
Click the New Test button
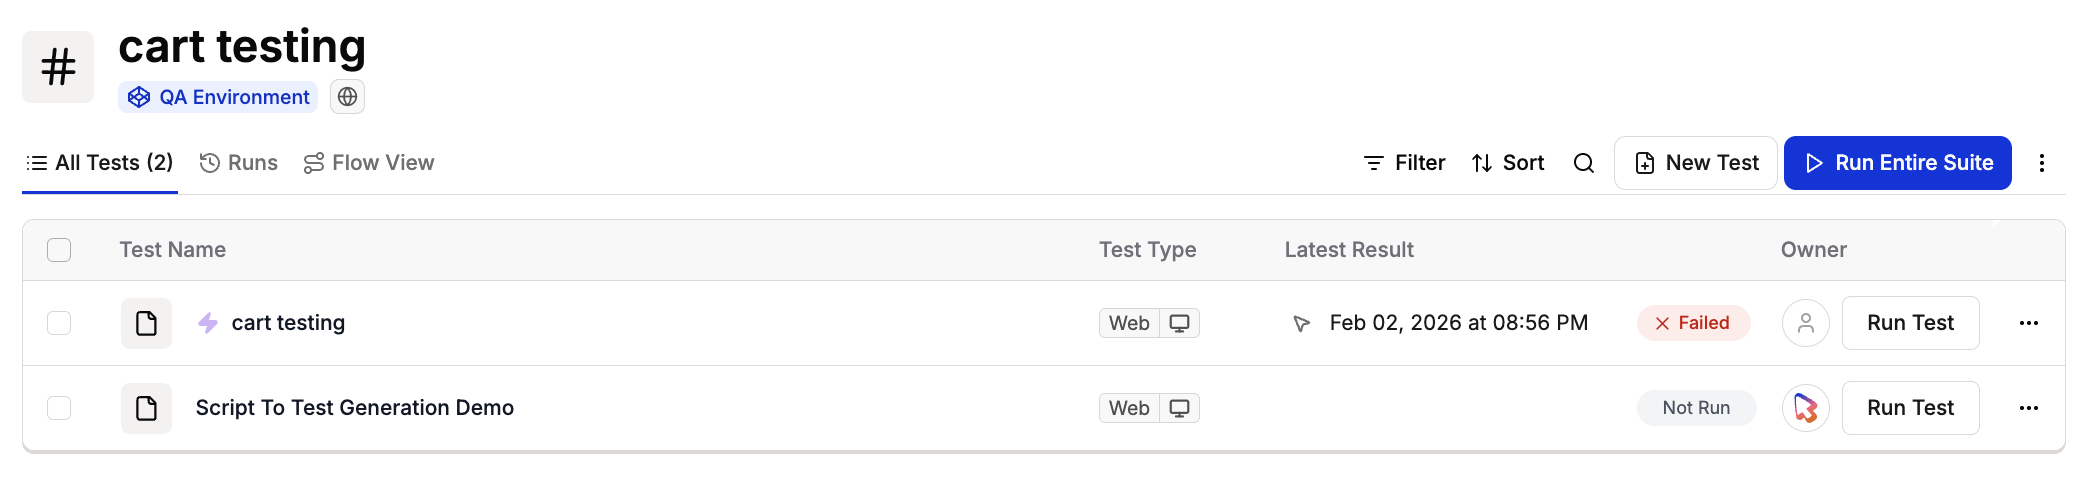[x=1695, y=163]
